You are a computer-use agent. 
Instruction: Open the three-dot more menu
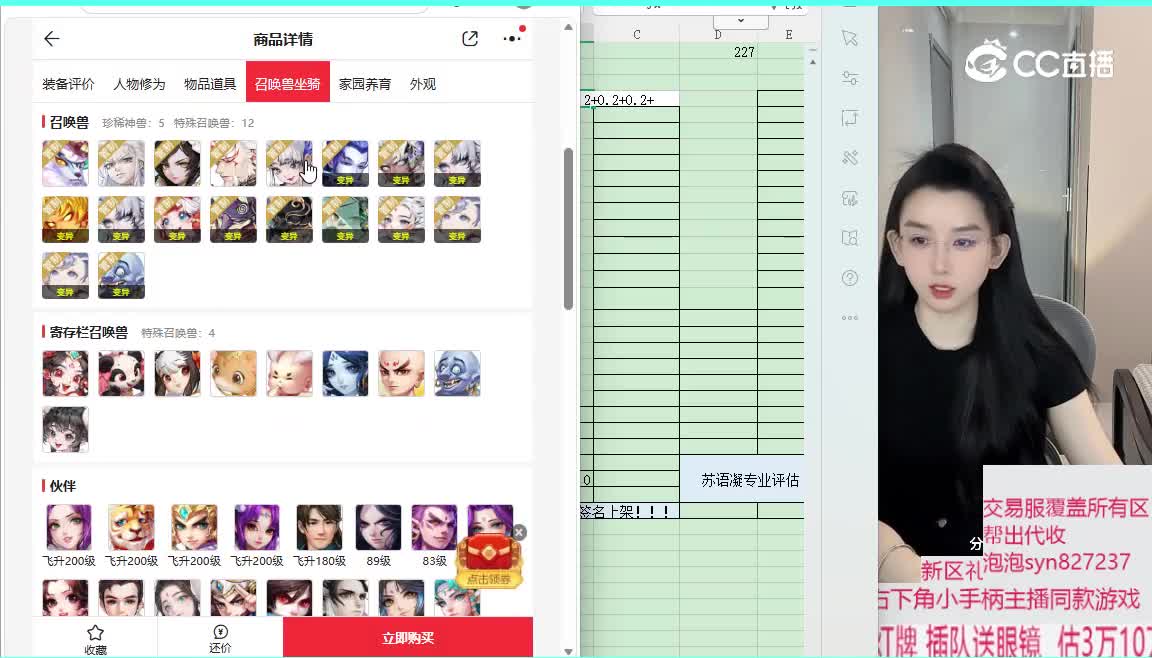click(x=512, y=39)
